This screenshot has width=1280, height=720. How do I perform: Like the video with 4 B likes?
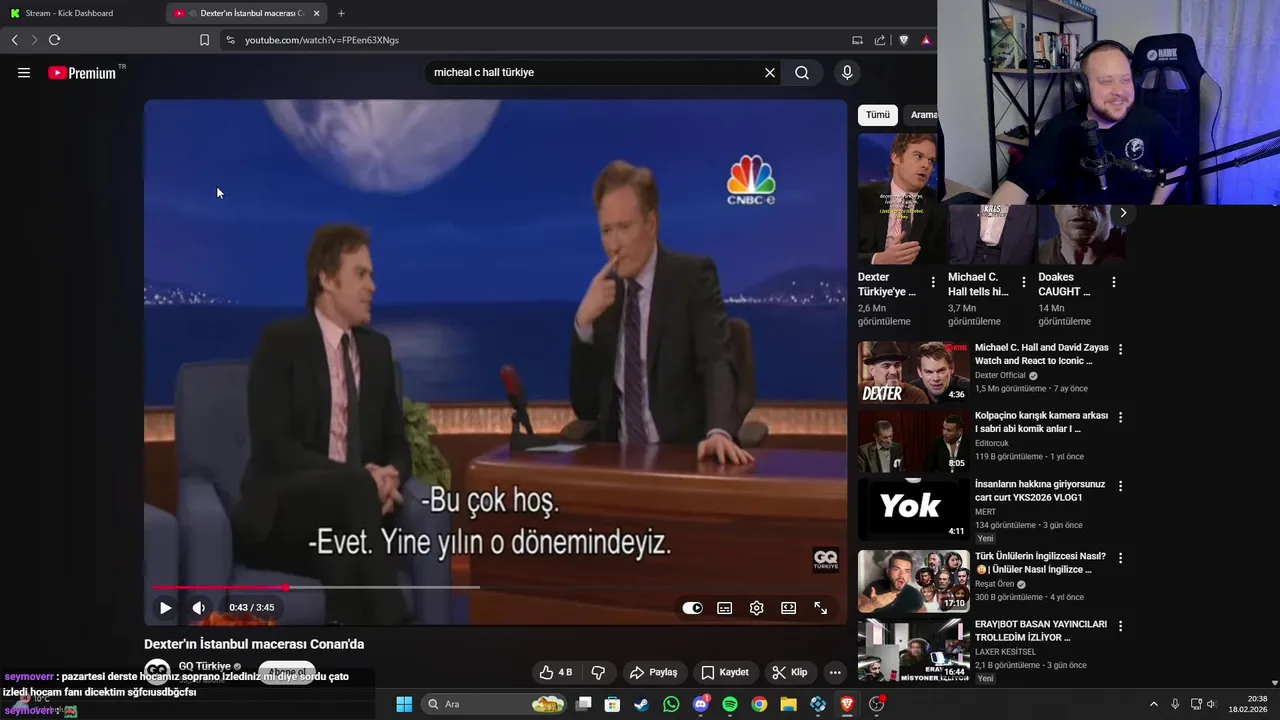[556, 672]
